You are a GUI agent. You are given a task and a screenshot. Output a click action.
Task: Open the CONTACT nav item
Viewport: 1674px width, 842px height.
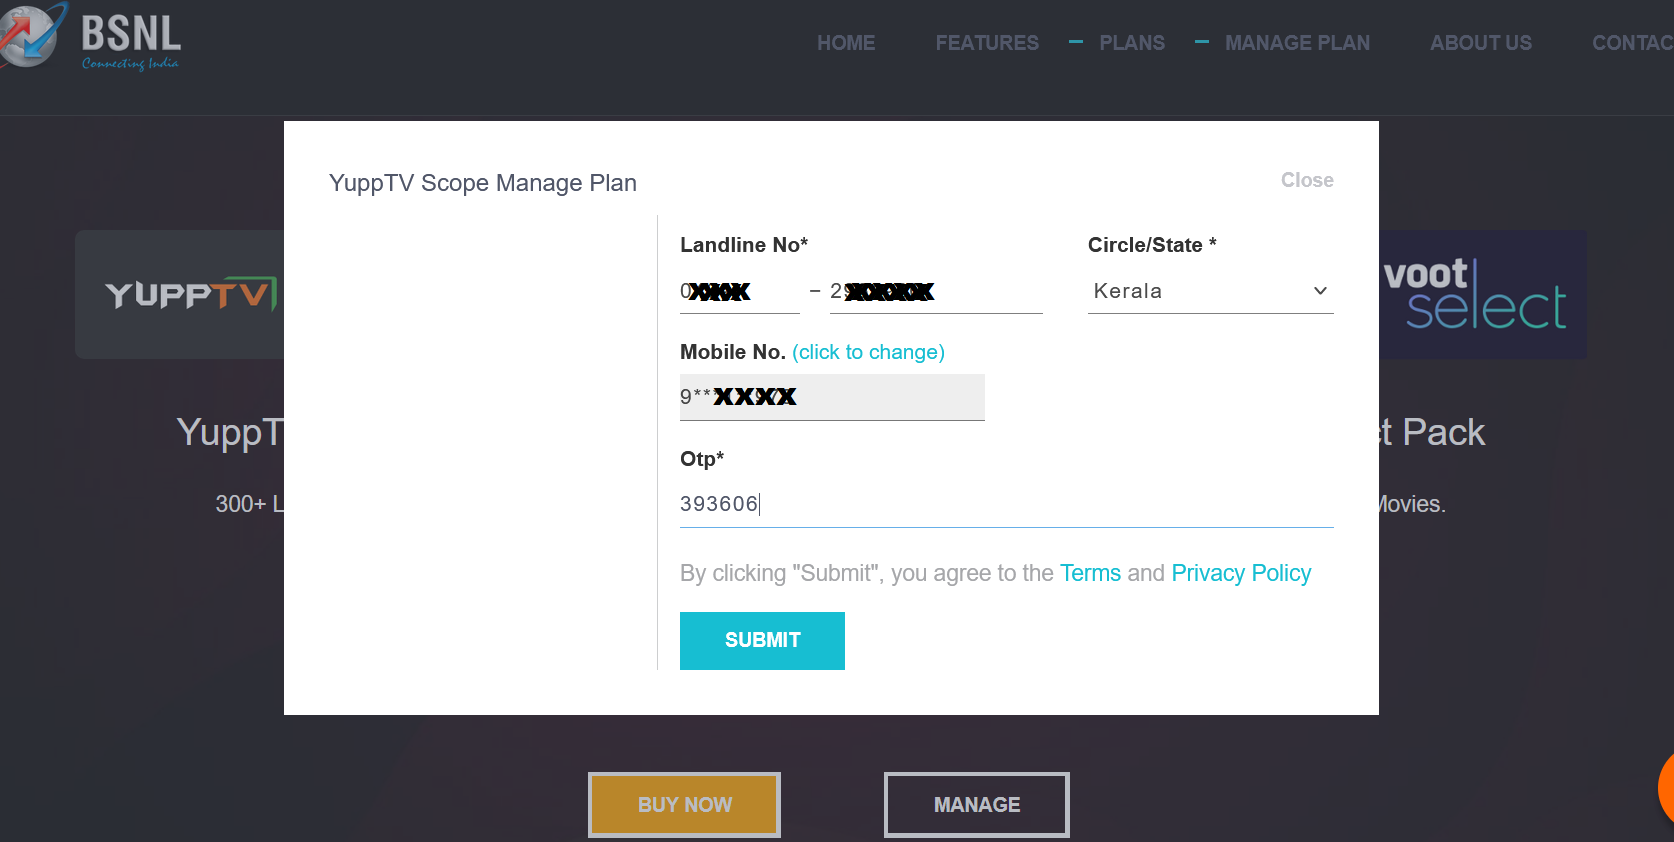[x=1632, y=43]
